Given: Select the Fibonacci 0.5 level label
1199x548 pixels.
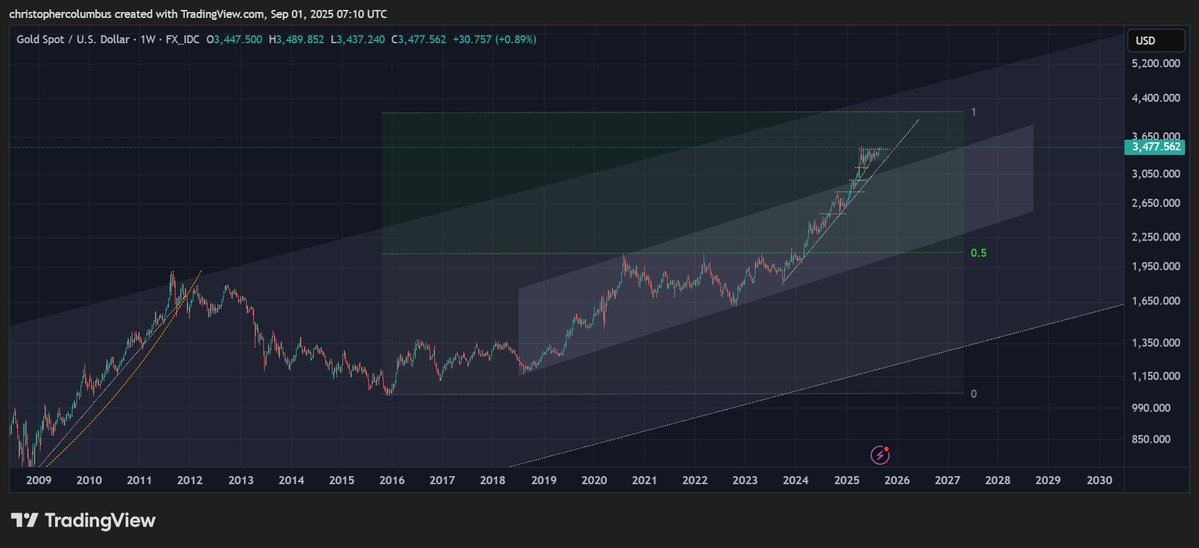Looking at the screenshot, I should 979,253.
